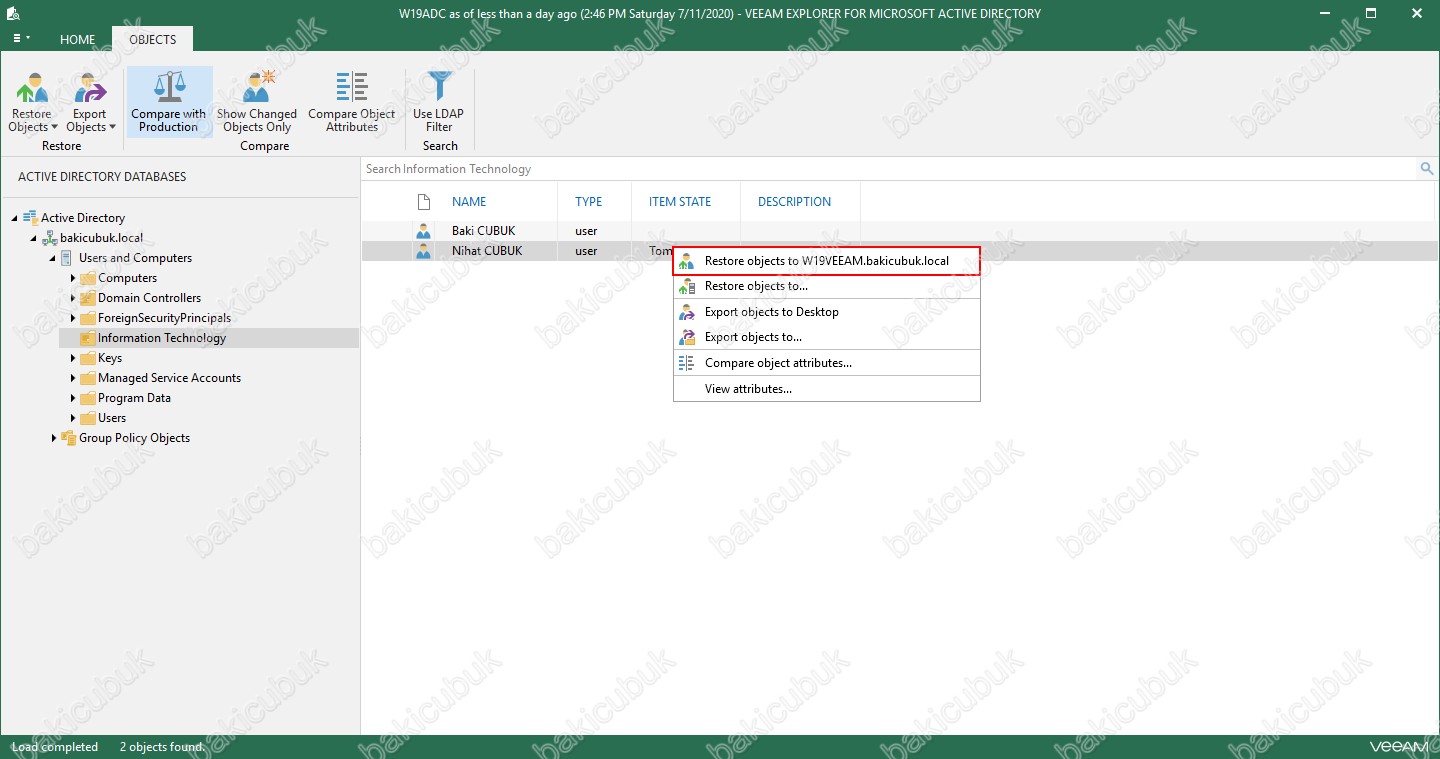
Task: Select the Users tree item
Action: [112, 418]
